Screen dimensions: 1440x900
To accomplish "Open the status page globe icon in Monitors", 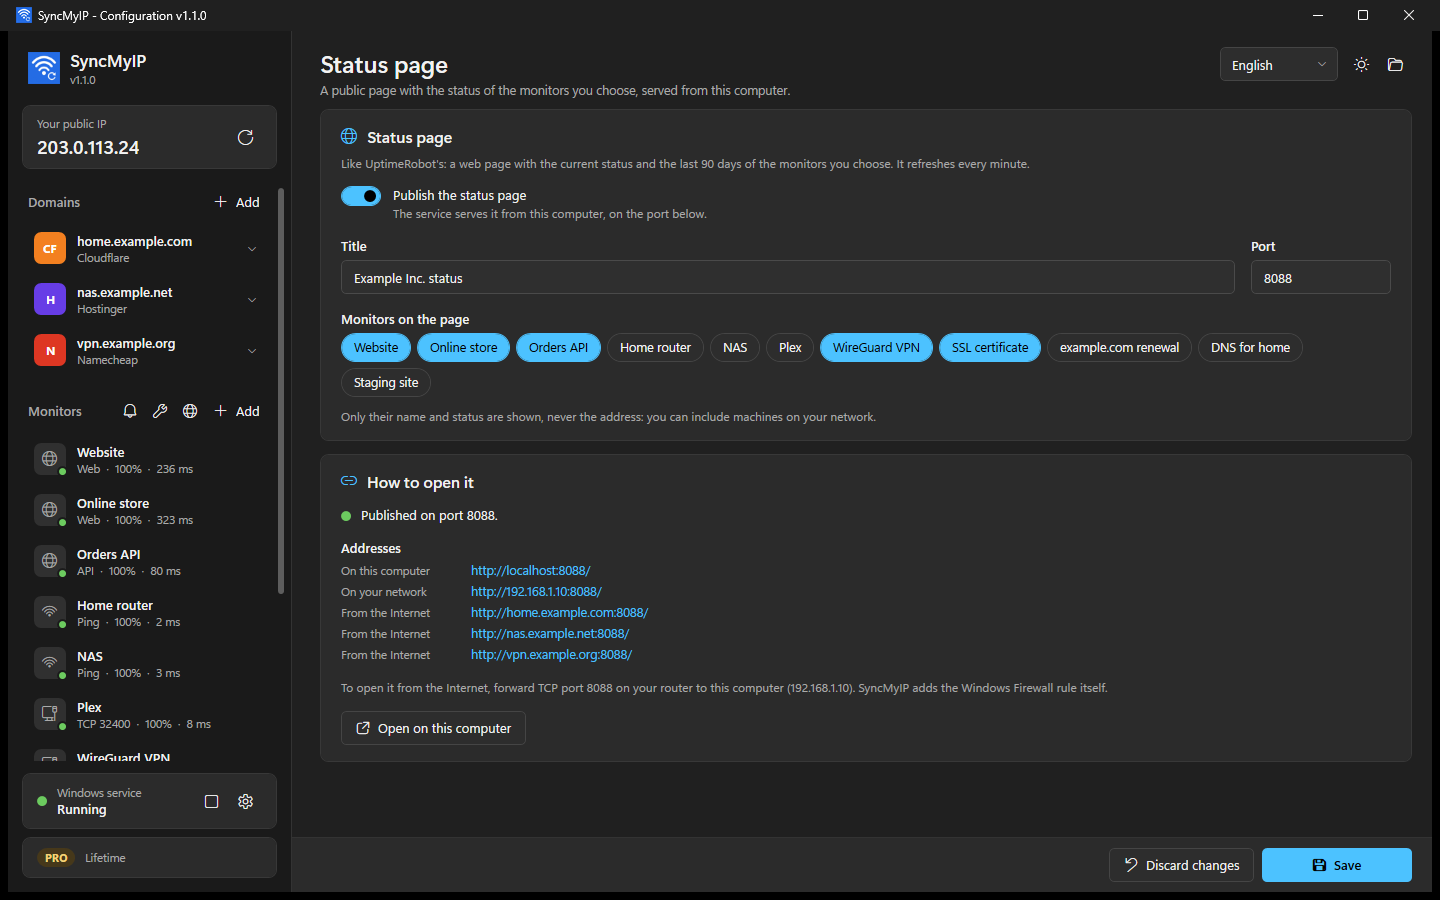I will [x=190, y=411].
